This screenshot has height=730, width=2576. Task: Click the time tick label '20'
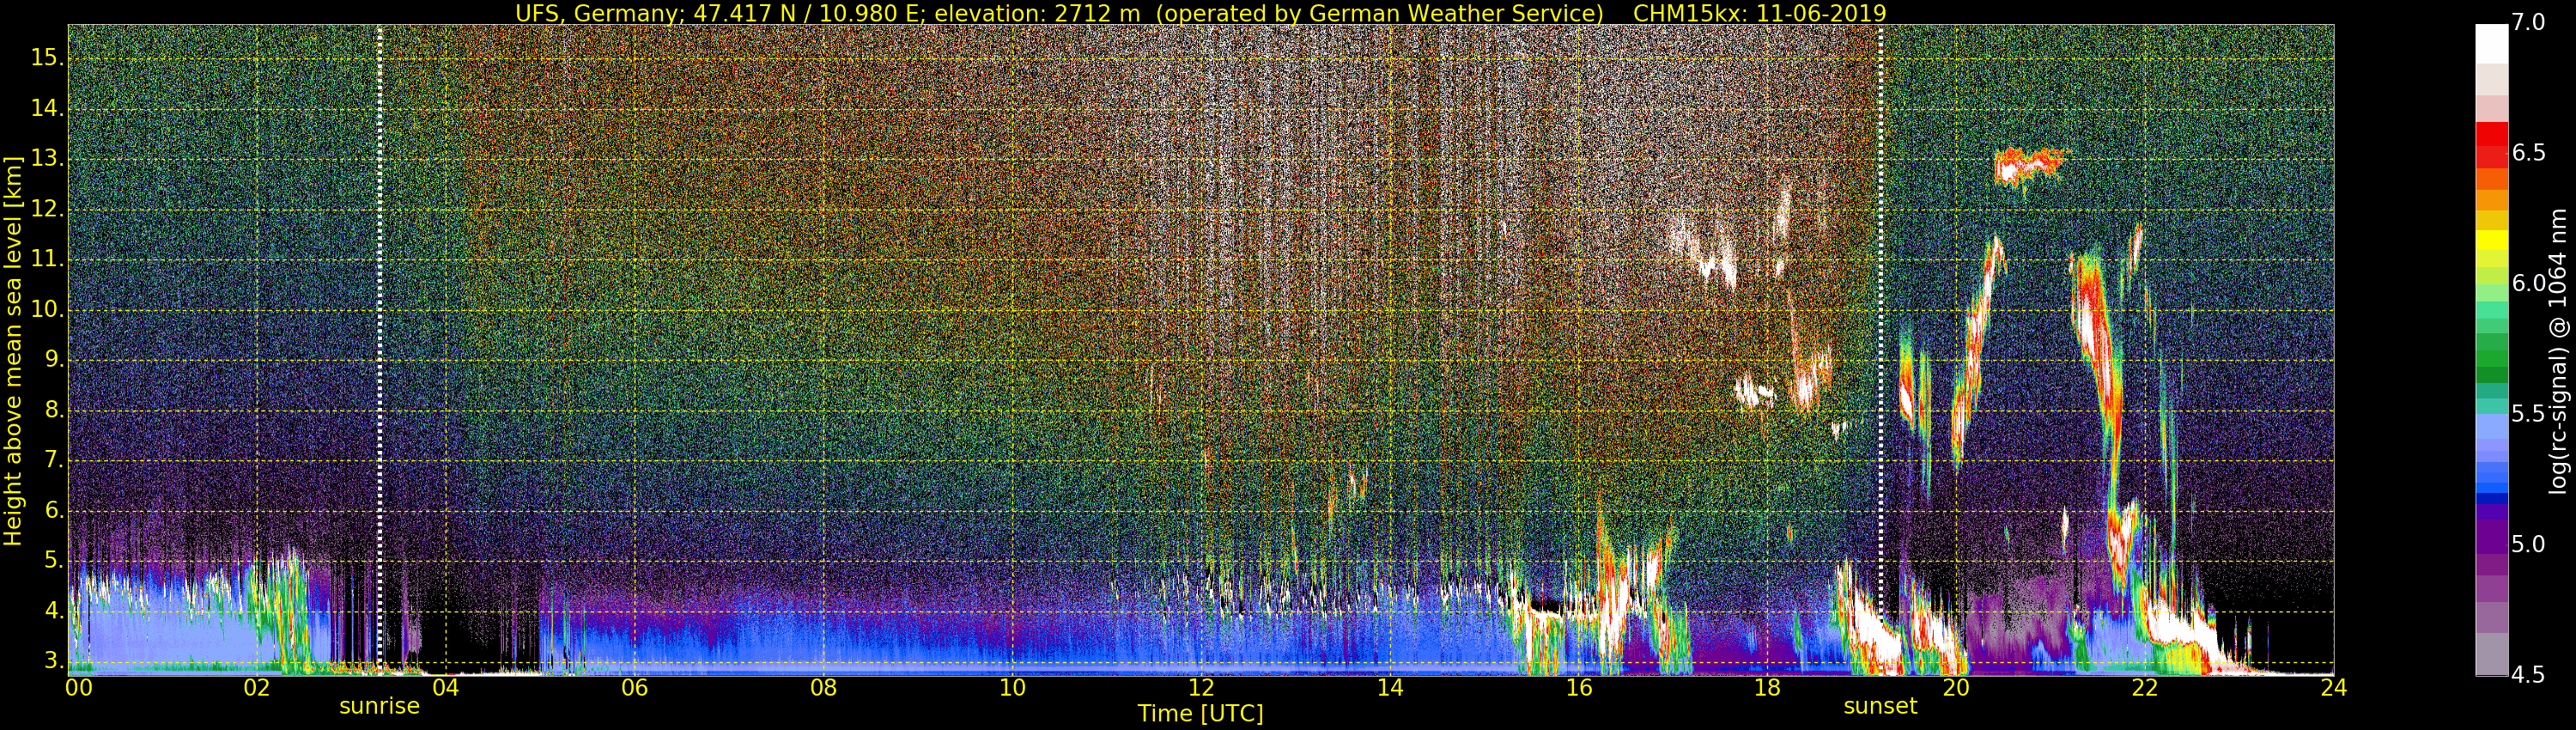pyautogui.click(x=1956, y=687)
